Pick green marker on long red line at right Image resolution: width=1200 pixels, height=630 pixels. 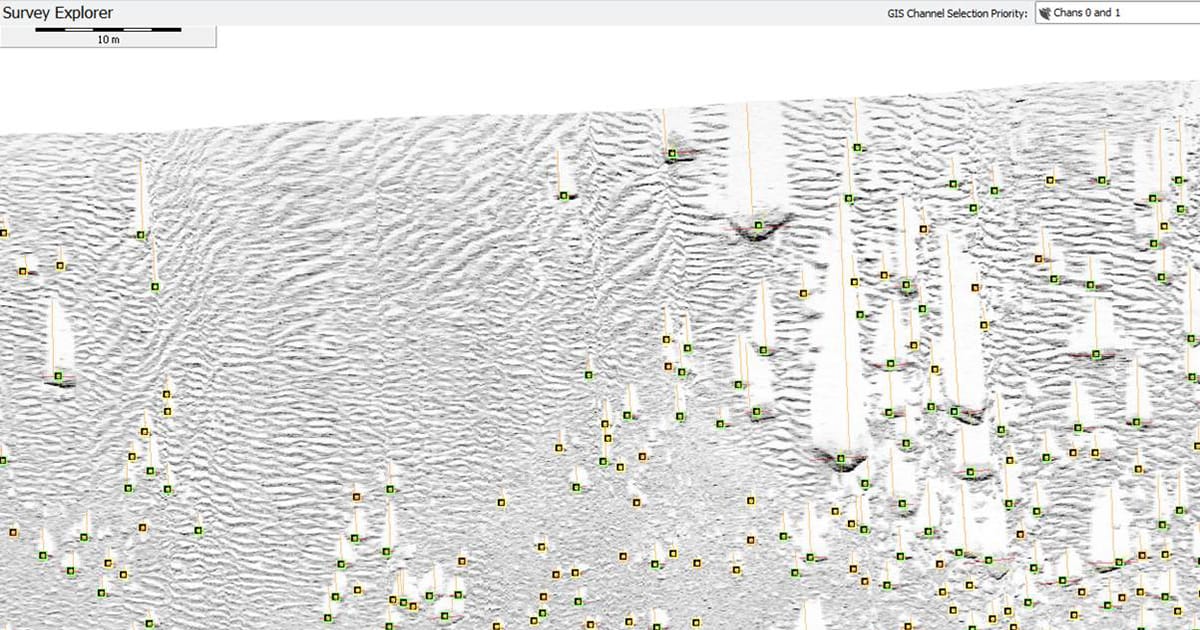[1096, 353]
